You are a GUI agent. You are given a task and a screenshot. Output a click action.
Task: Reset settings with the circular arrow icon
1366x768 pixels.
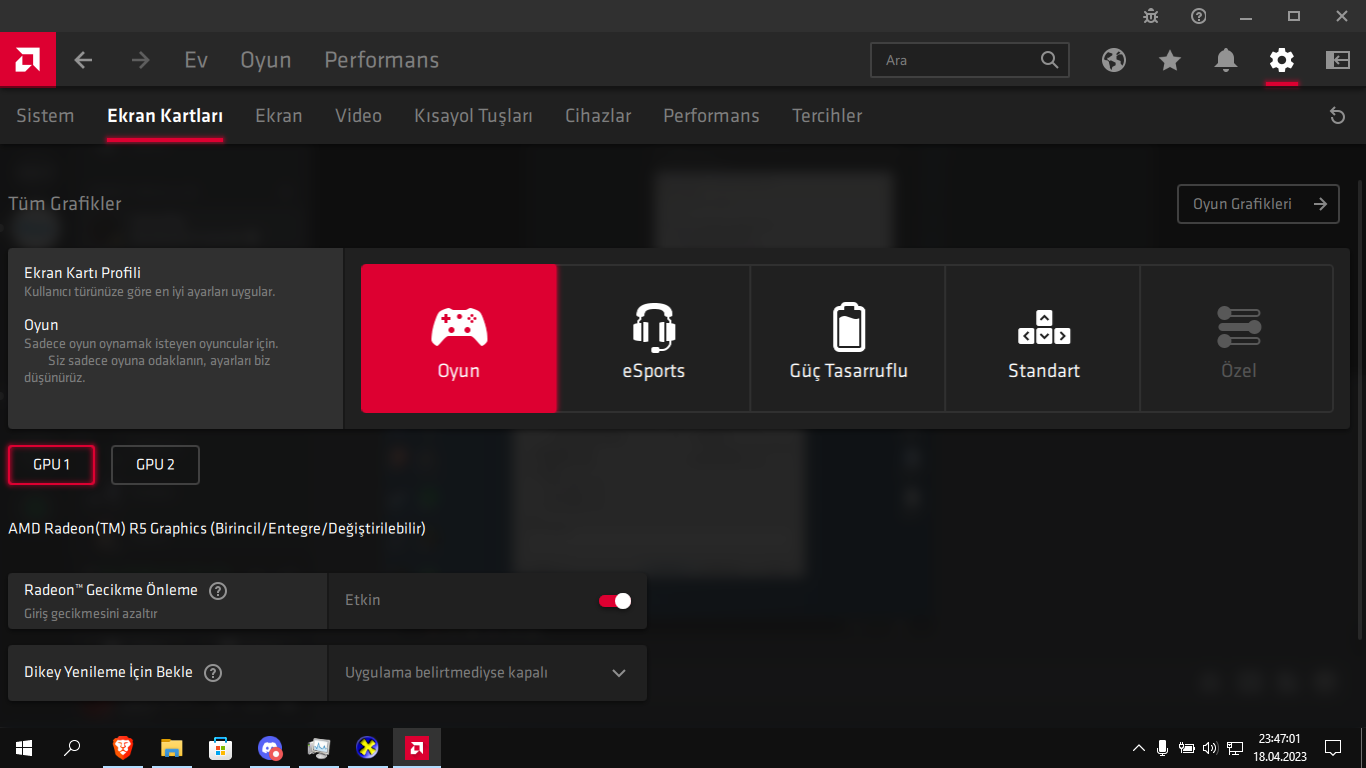(1338, 116)
